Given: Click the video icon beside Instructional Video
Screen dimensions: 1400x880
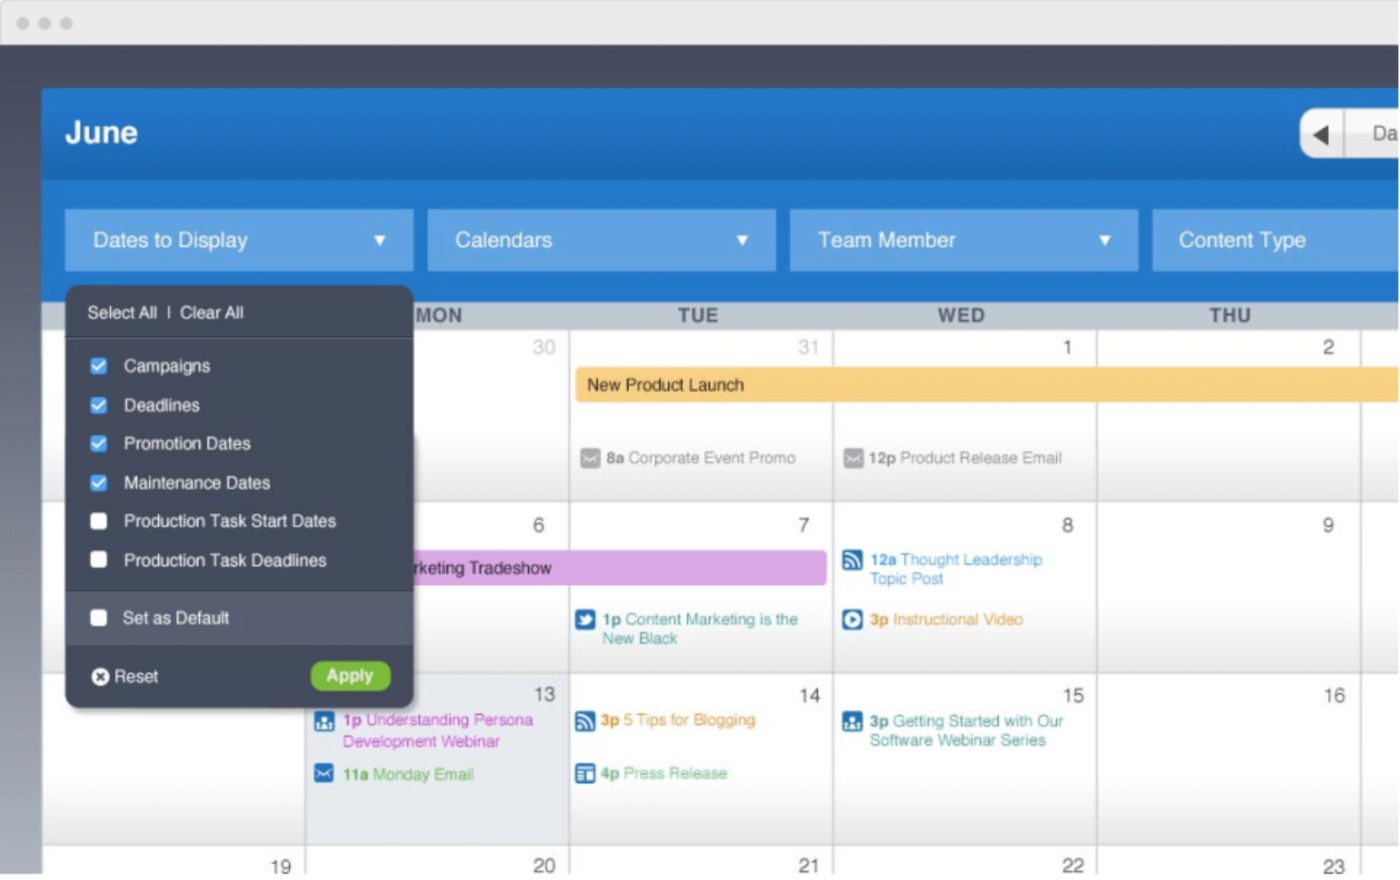Looking at the screenshot, I should click(x=853, y=620).
